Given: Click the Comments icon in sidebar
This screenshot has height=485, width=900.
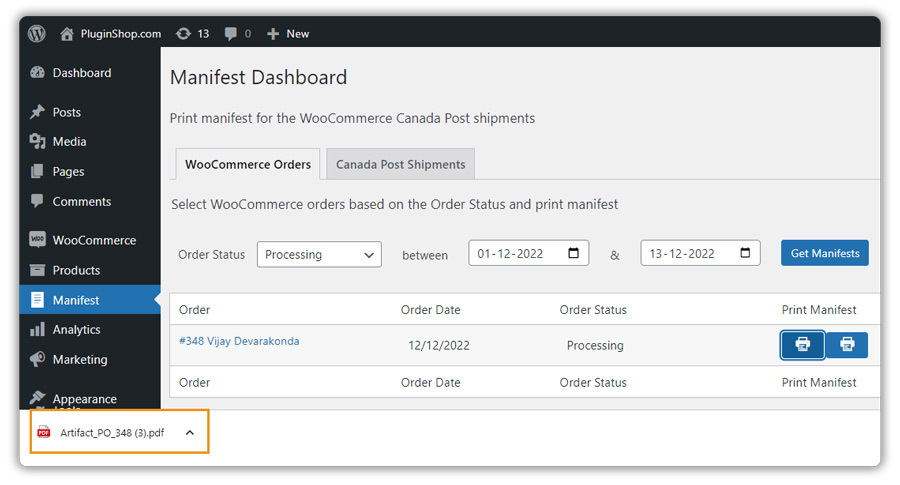Looking at the screenshot, I should click(37, 201).
